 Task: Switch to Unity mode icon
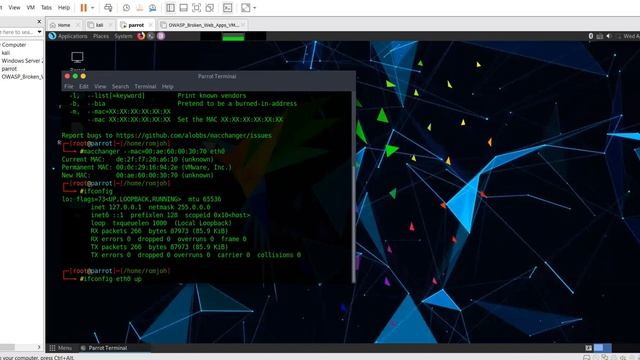coord(210,8)
